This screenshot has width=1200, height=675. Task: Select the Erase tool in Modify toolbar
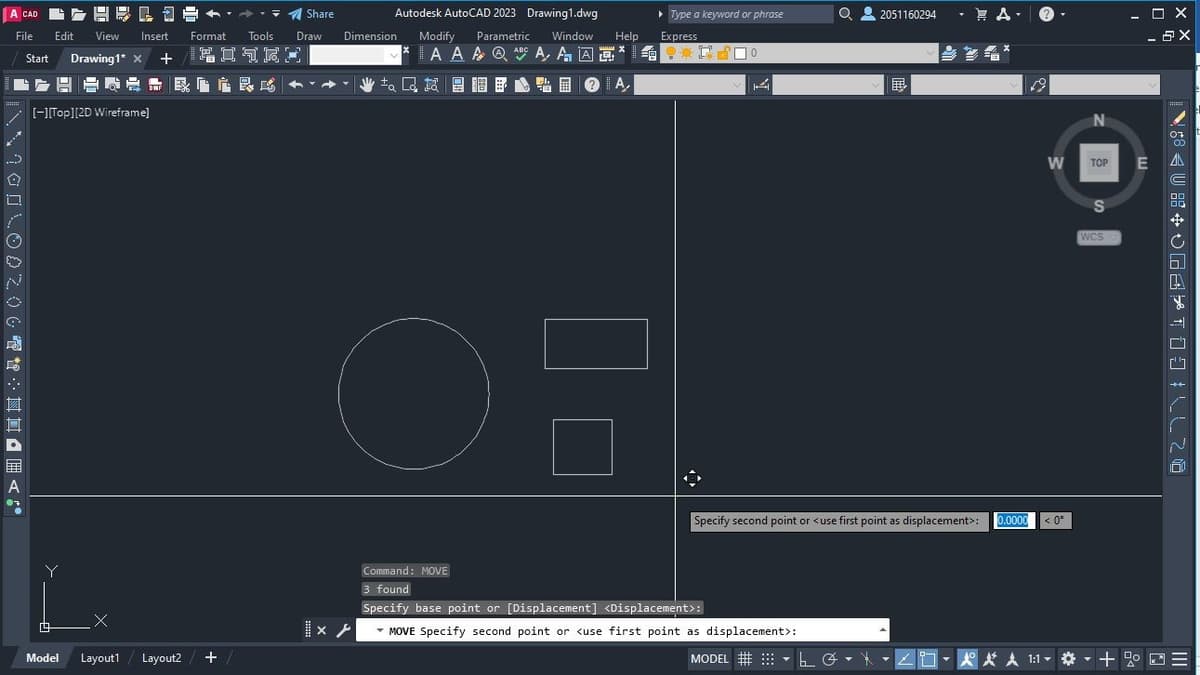click(x=1177, y=119)
